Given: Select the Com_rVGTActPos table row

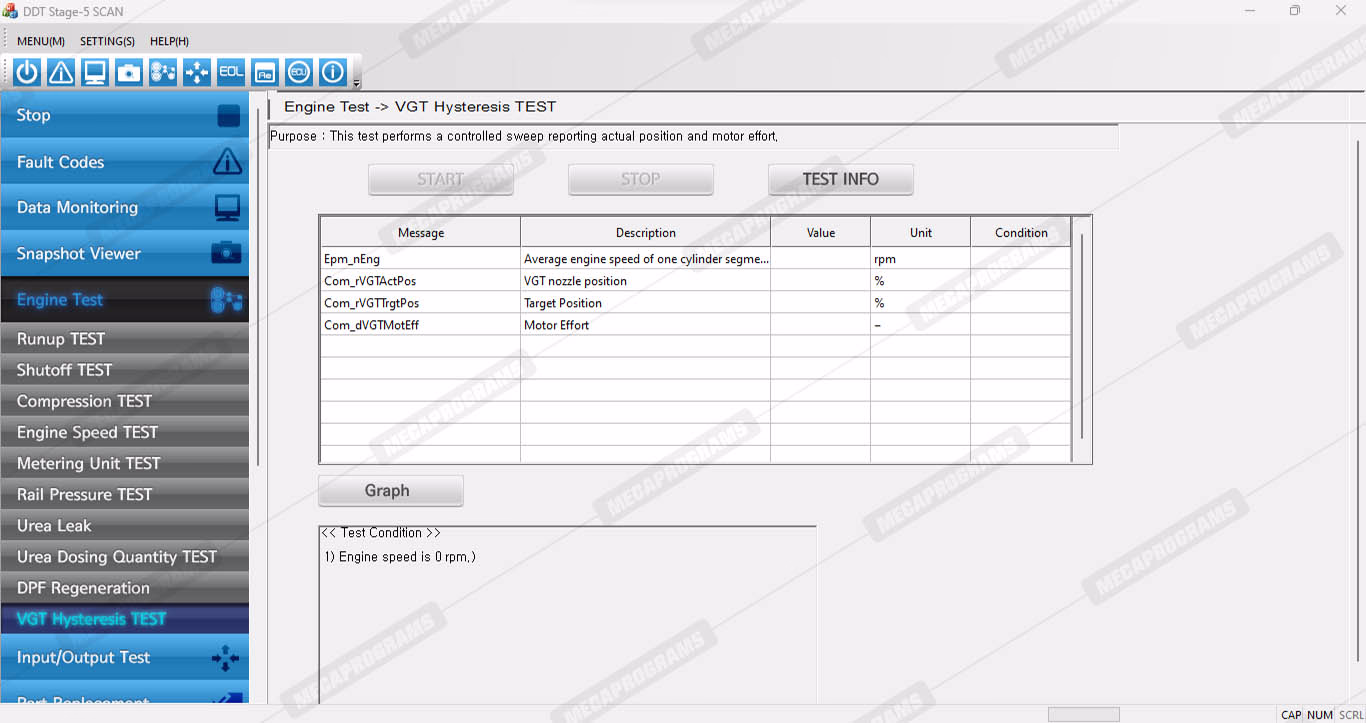Looking at the screenshot, I should pos(420,281).
